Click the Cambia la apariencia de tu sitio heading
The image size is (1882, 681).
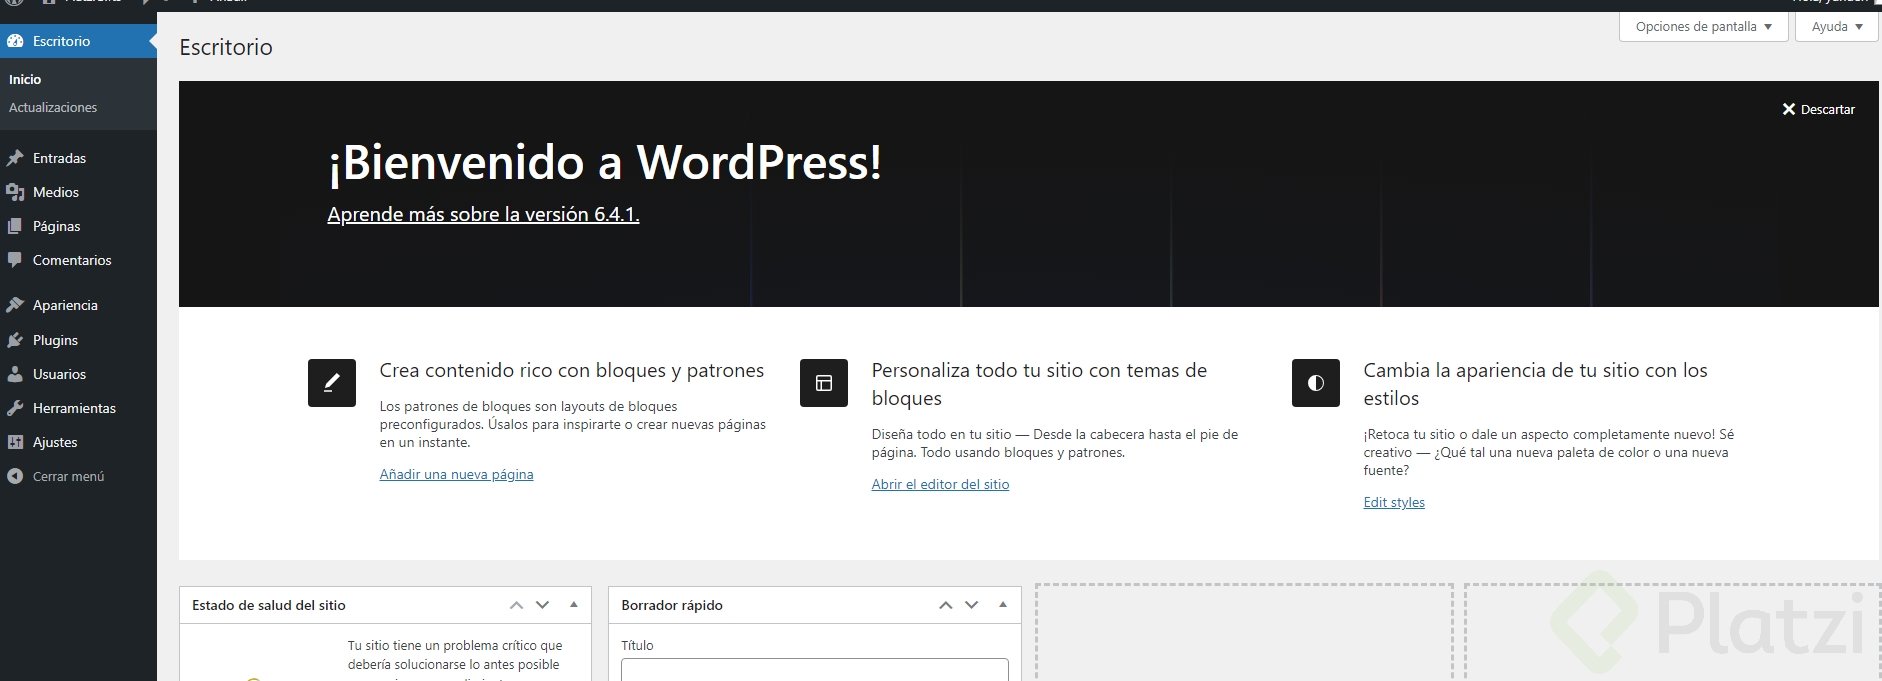1535,384
